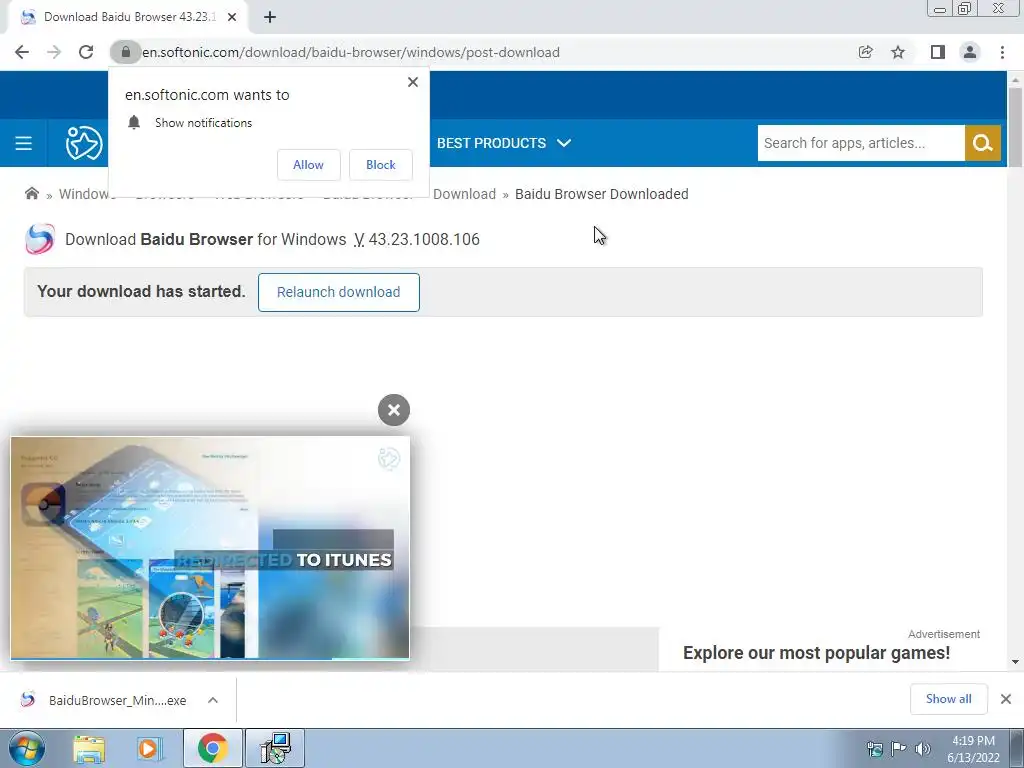The height and width of the screenshot is (768, 1024).
Task: Close the downloads bar
Action: 1006,699
